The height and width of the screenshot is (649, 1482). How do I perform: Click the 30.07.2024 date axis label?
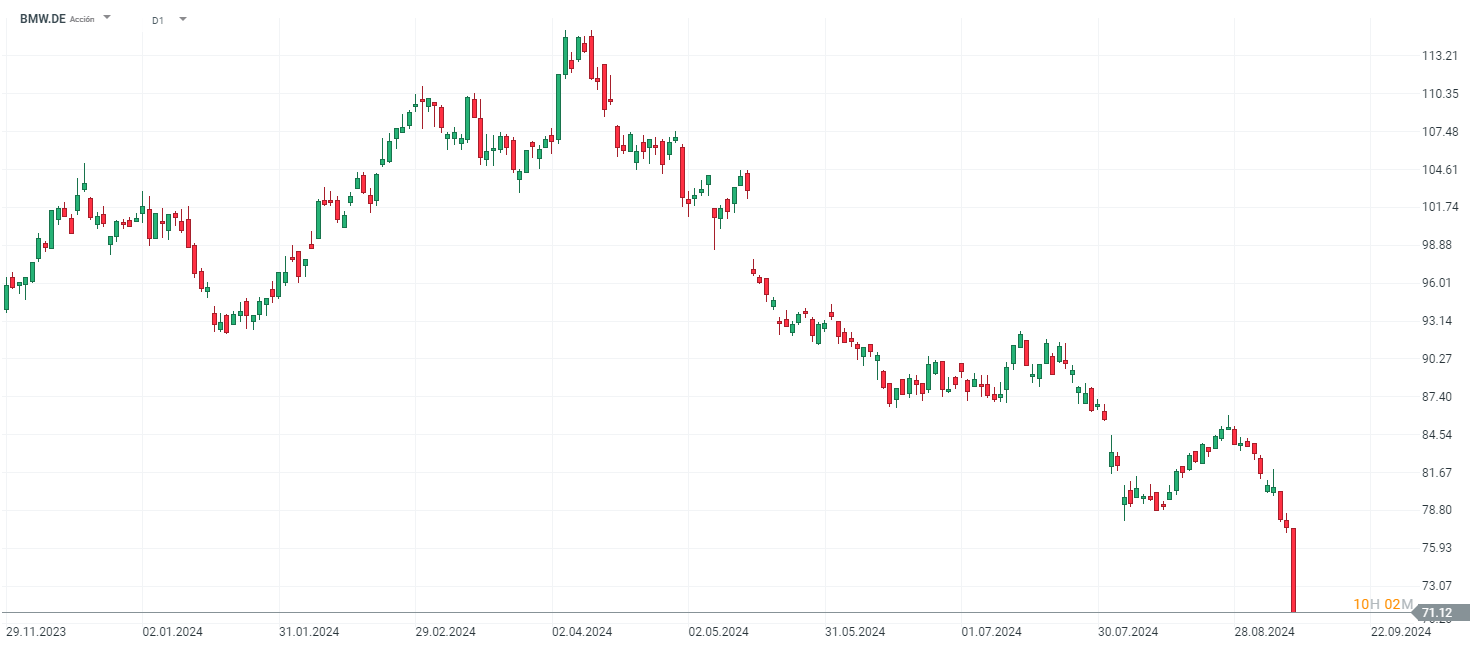[x=1128, y=632]
